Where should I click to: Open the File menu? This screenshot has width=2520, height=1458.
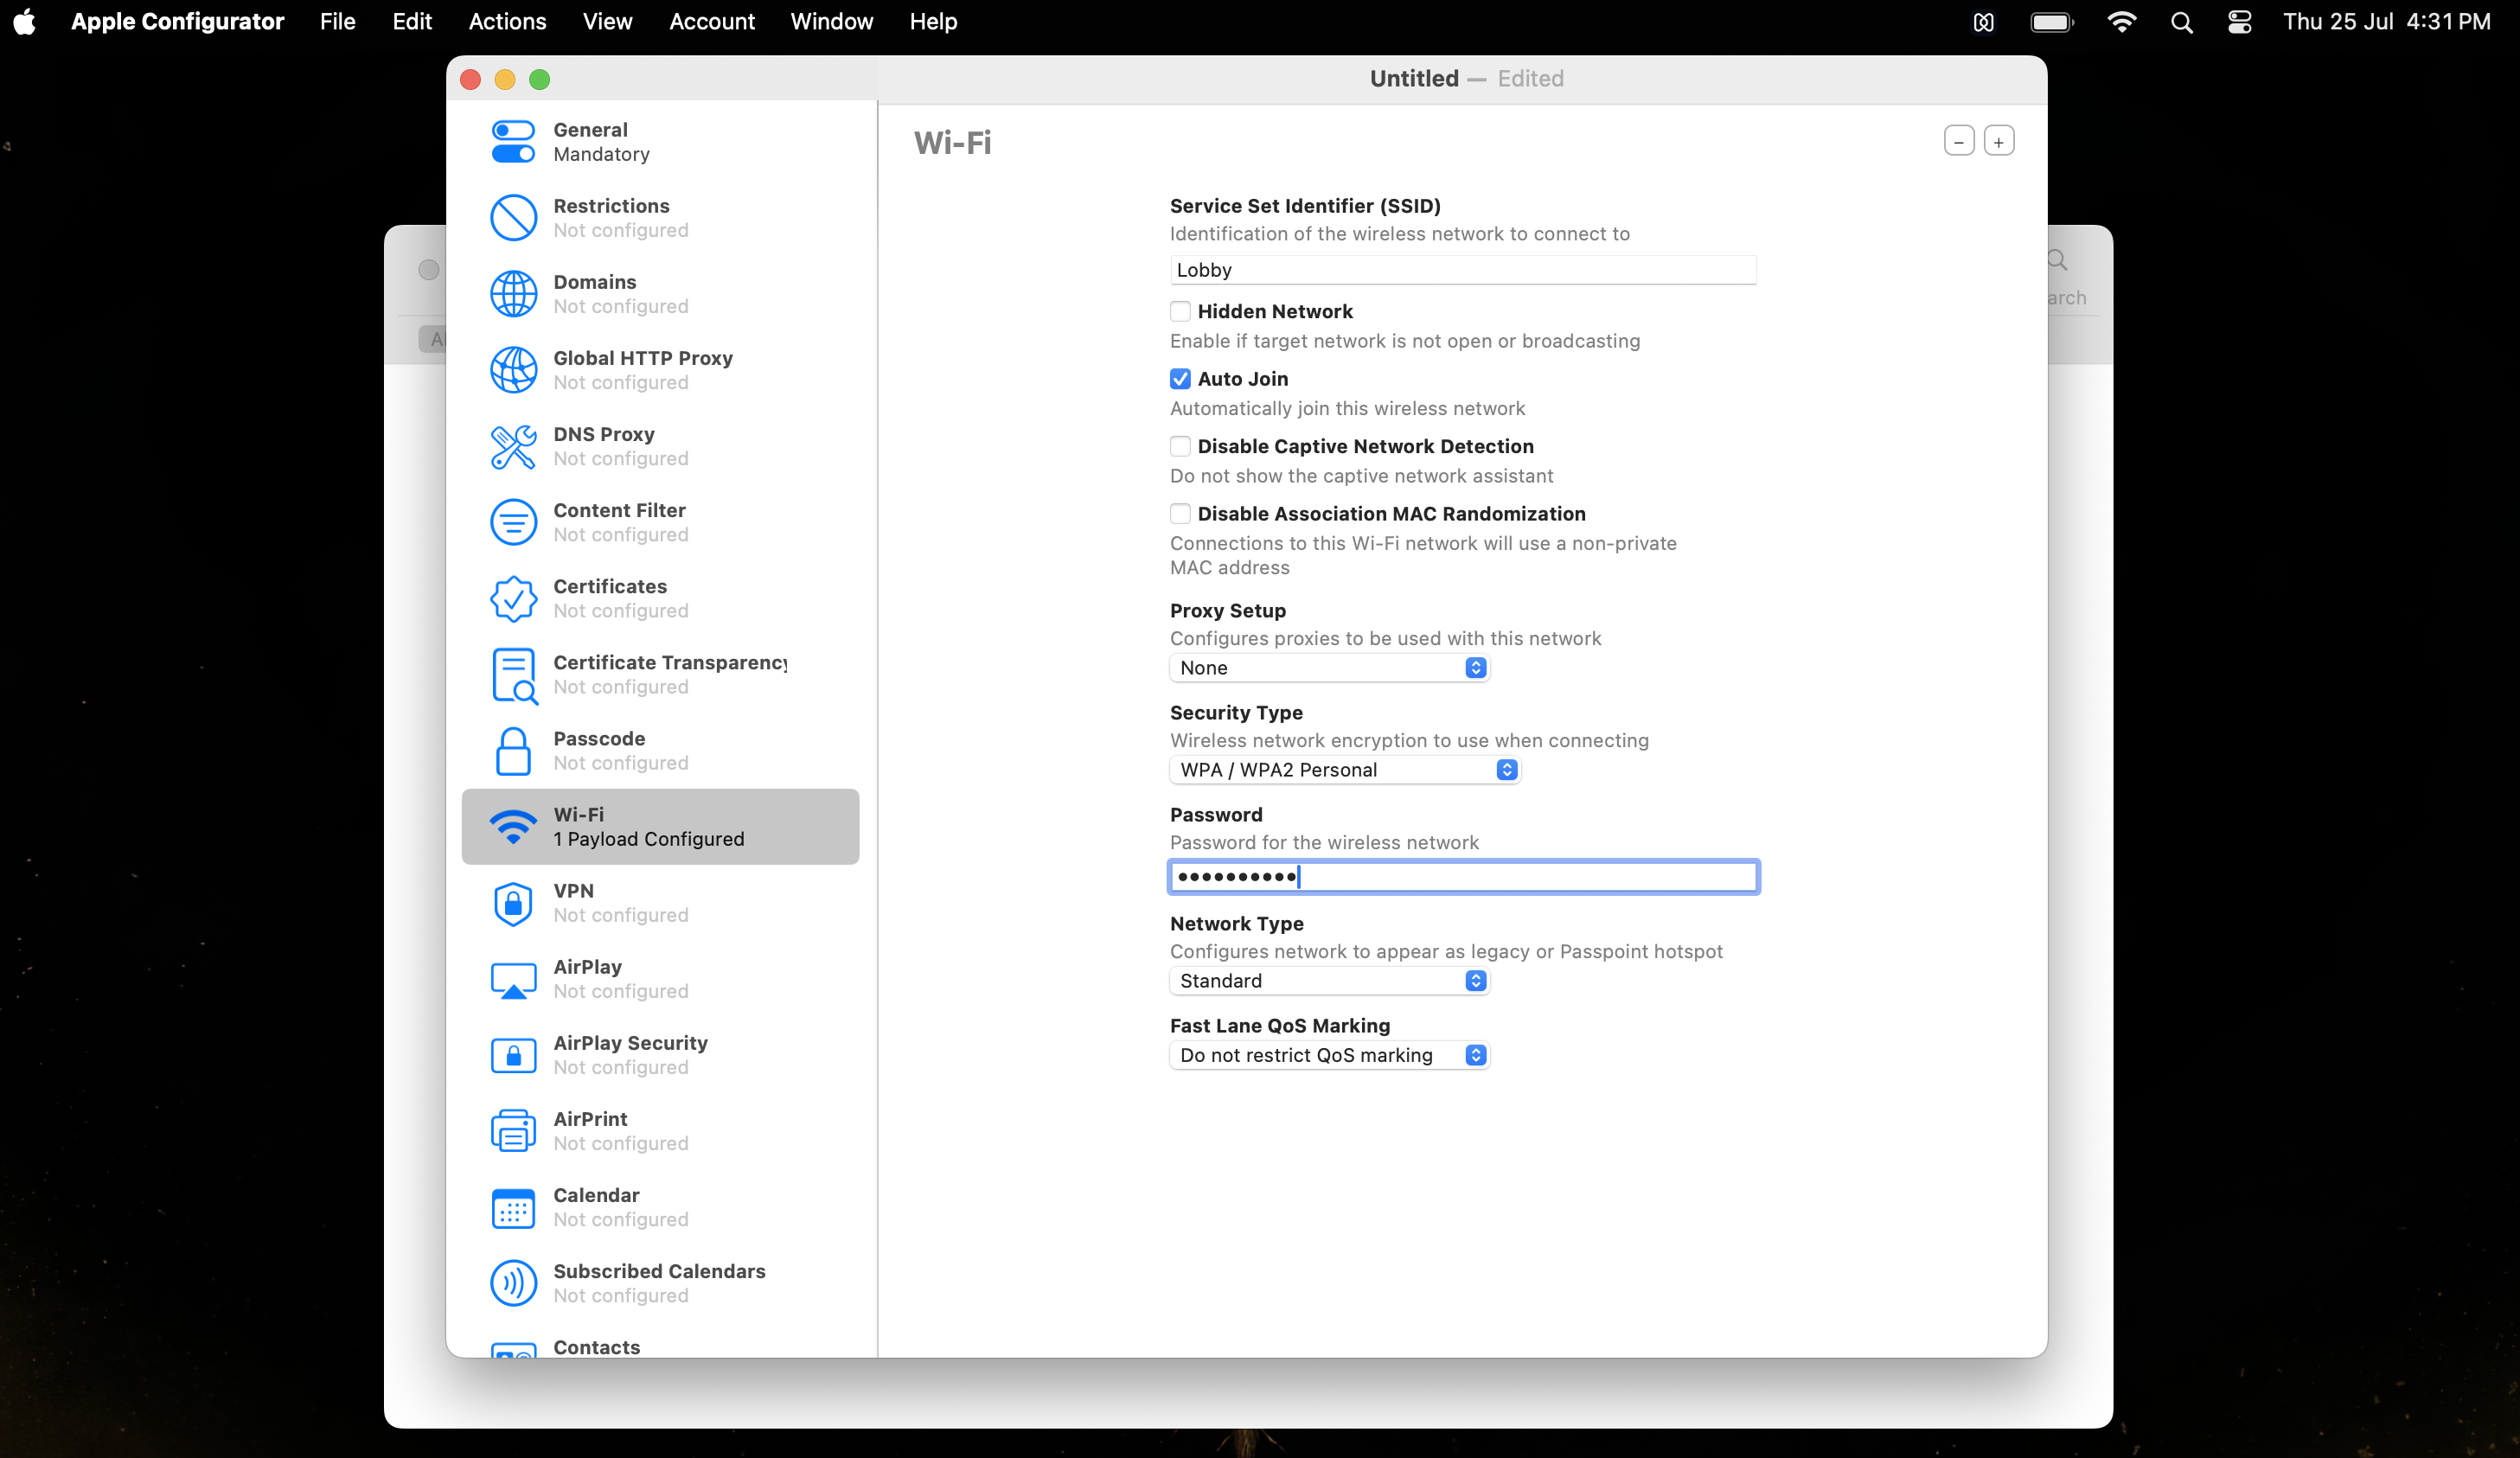(x=337, y=22)
